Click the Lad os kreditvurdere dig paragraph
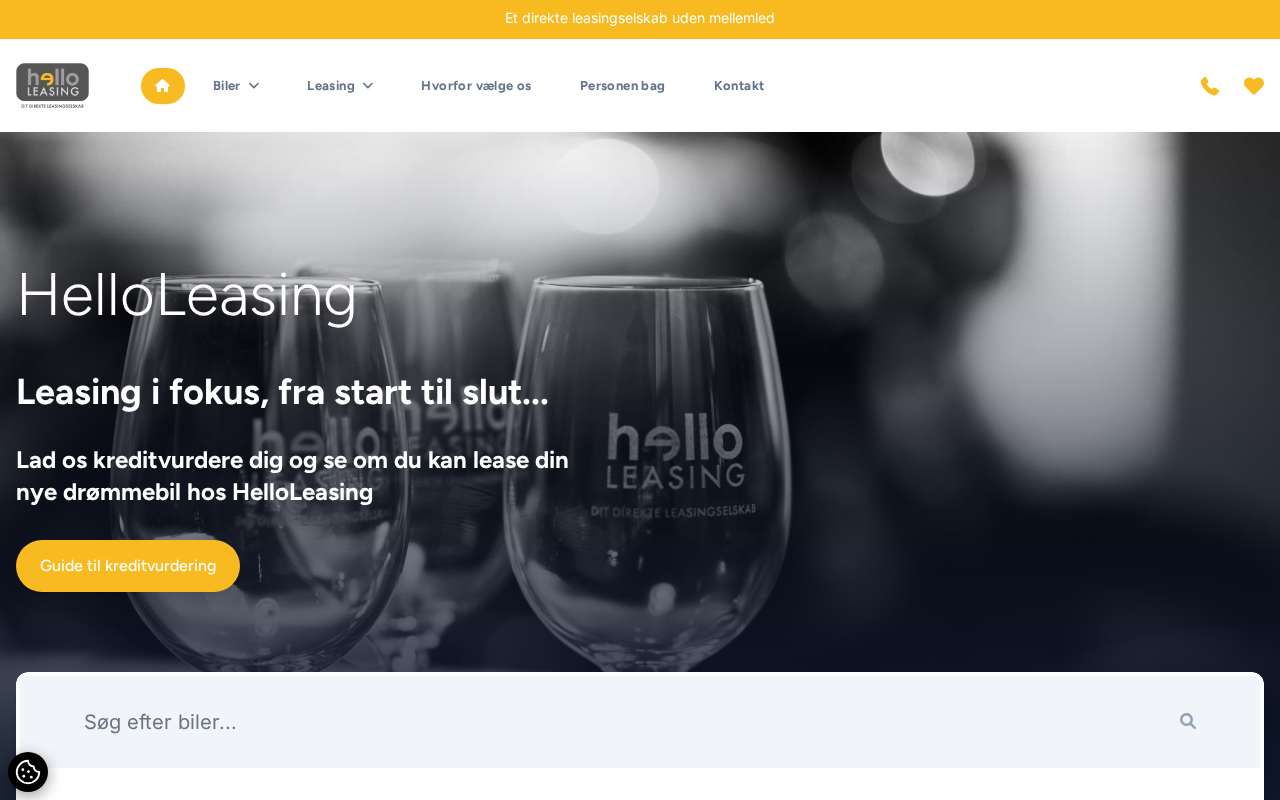This screenshot has width=1280, height=800. pyautogui.click(x=293, y=476)
